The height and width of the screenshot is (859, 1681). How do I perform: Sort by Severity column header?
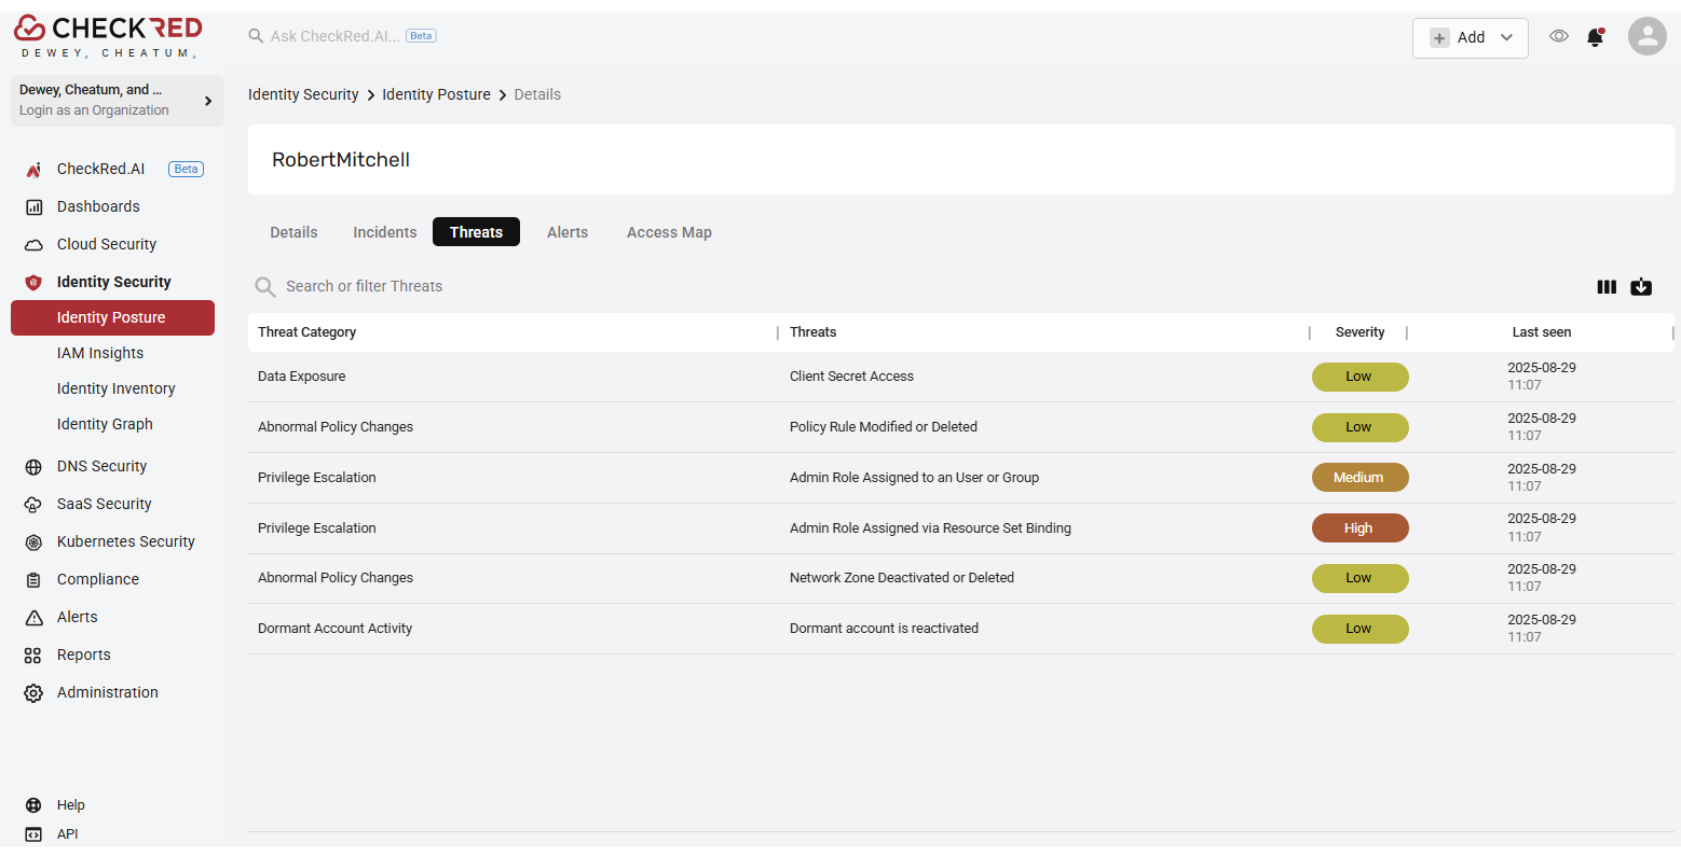[x=1360, y=332]
